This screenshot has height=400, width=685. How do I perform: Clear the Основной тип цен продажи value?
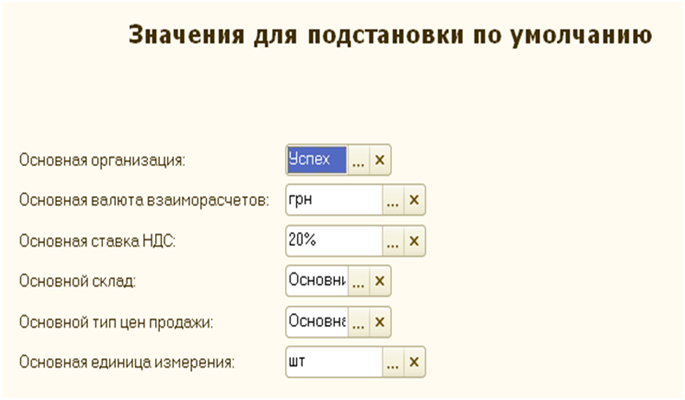[x=380, y=321]
